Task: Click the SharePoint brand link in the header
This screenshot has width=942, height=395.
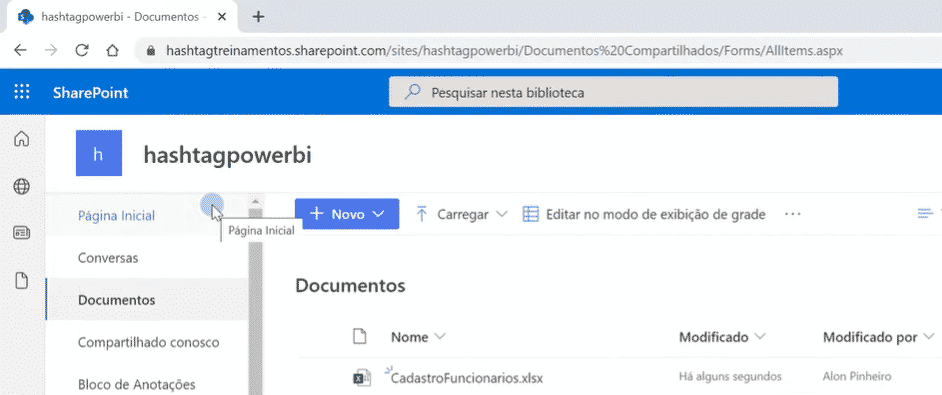Action: pyautogui.click(x=90, y=93)
